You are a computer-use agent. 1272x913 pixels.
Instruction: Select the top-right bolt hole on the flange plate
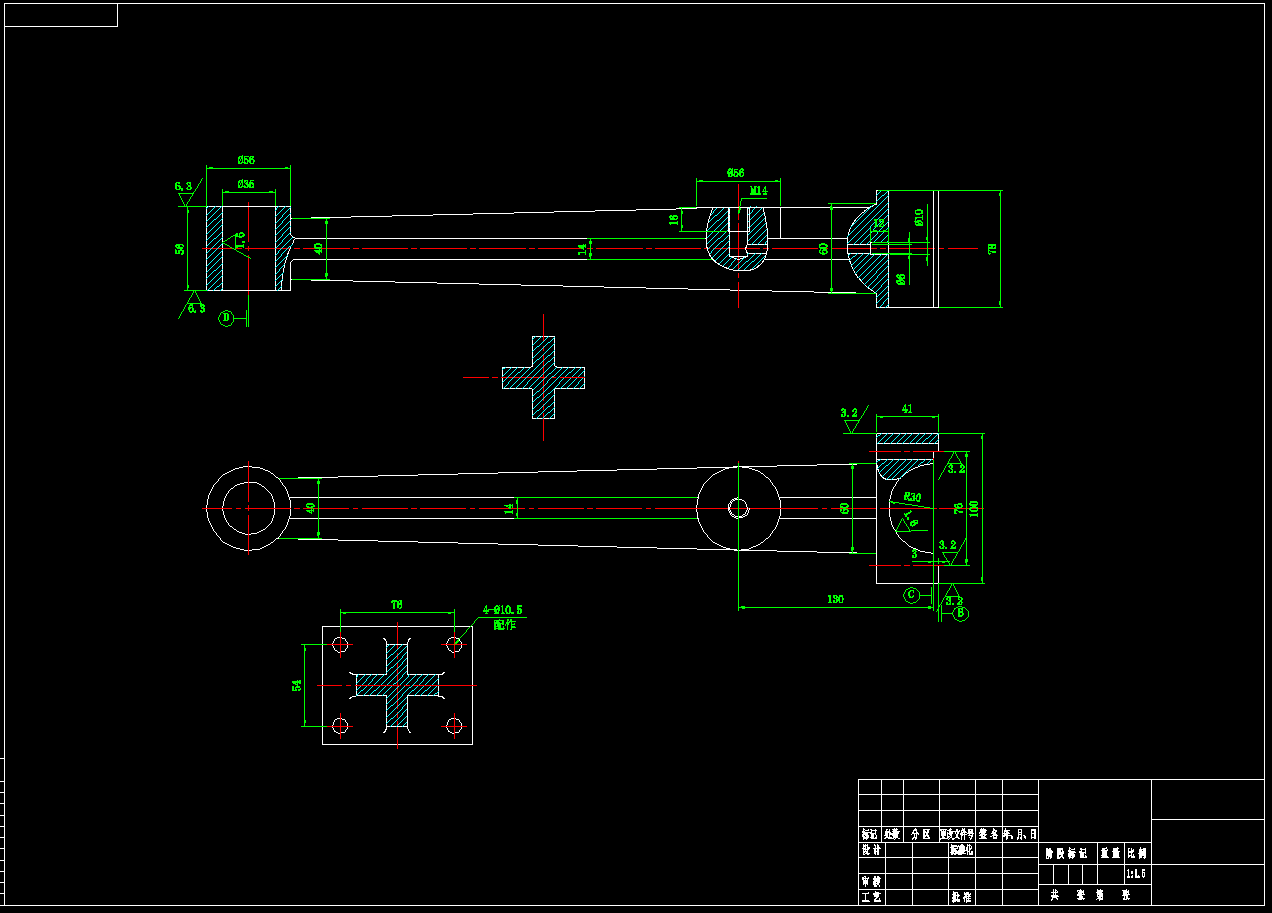click(x=454, y=645)
